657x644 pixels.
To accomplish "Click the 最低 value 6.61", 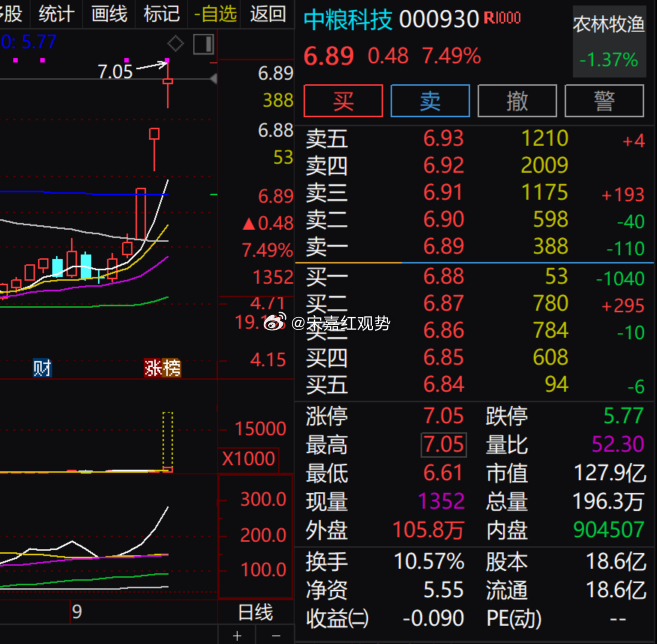I will point(442,473).
